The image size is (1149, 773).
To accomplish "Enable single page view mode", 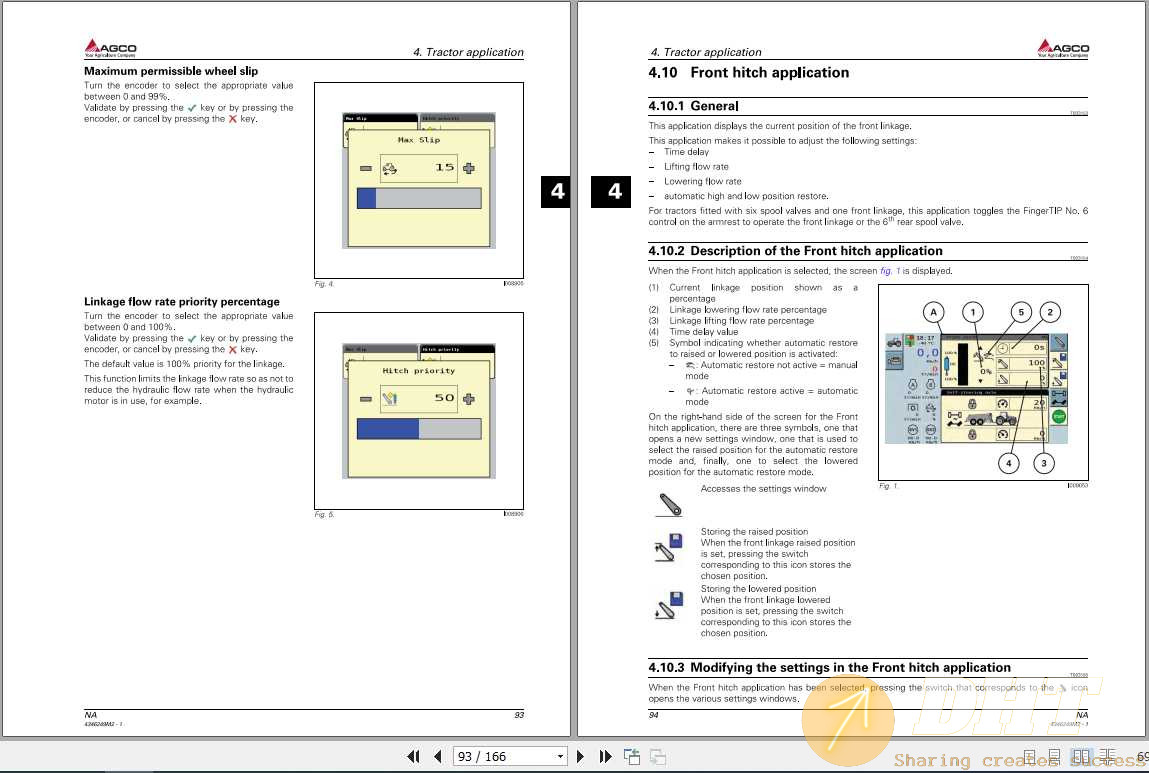I will coord(1029,758).
